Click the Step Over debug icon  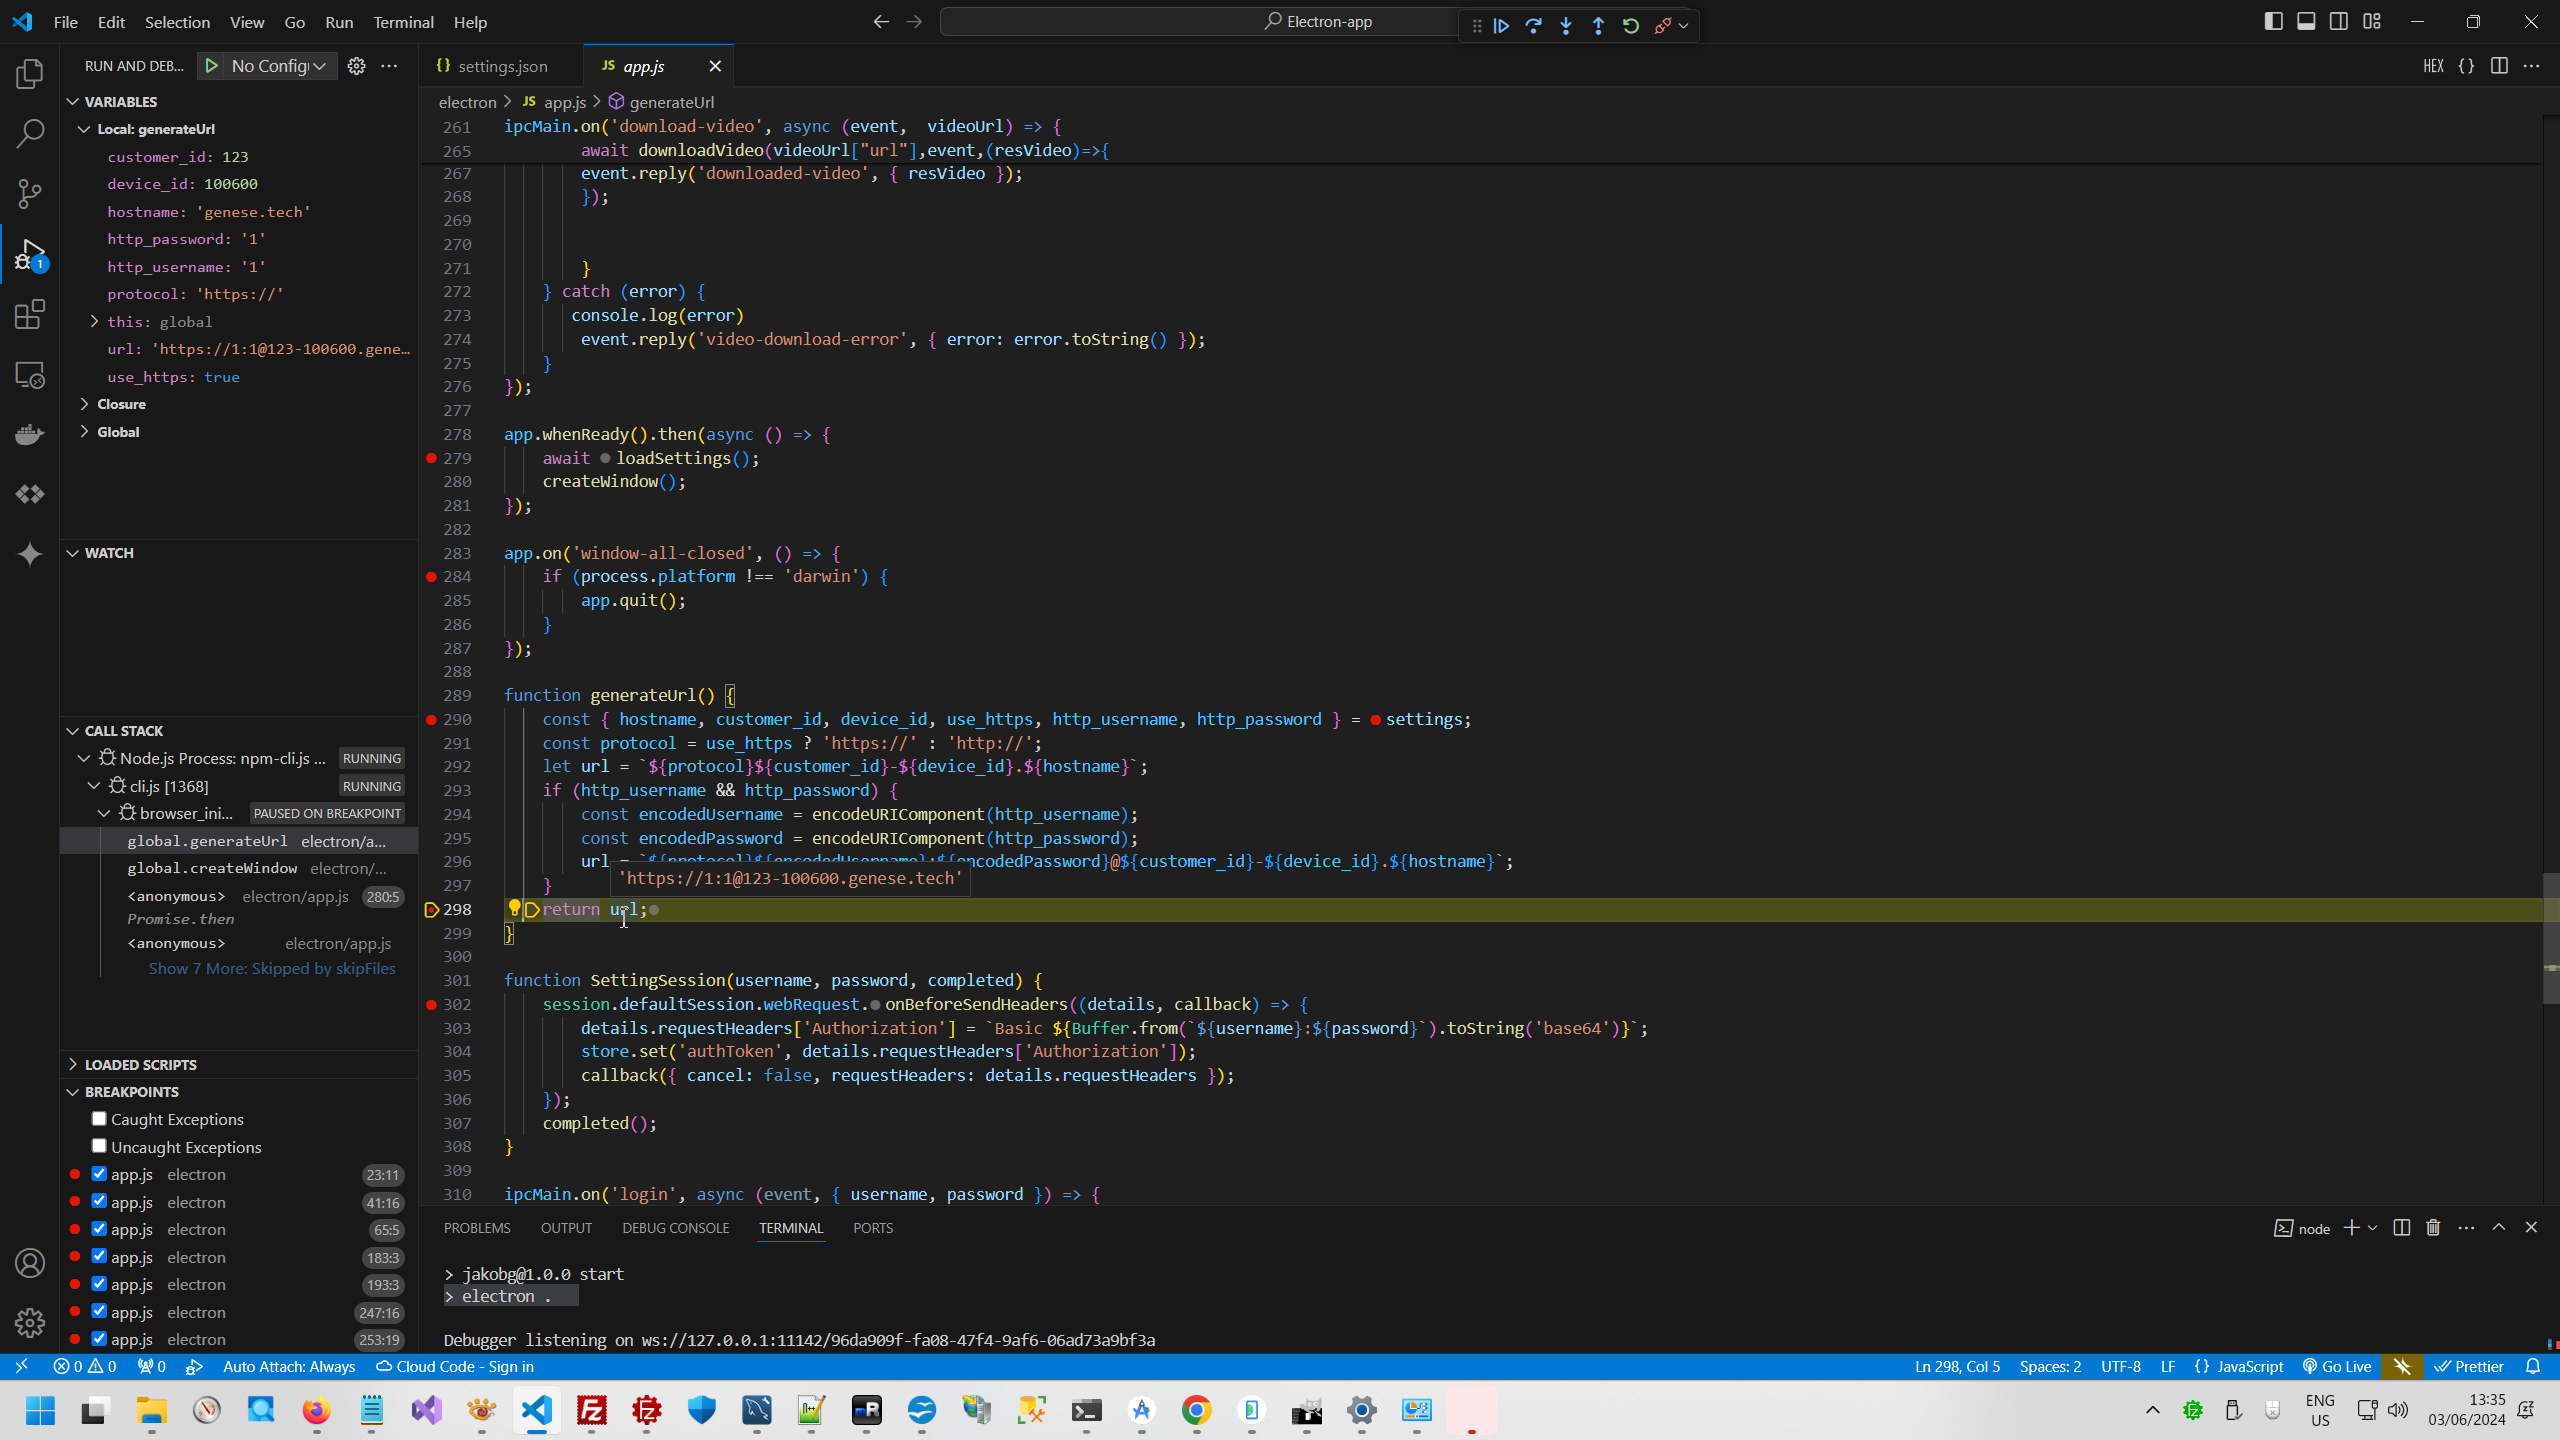[x=1533, y=26]
